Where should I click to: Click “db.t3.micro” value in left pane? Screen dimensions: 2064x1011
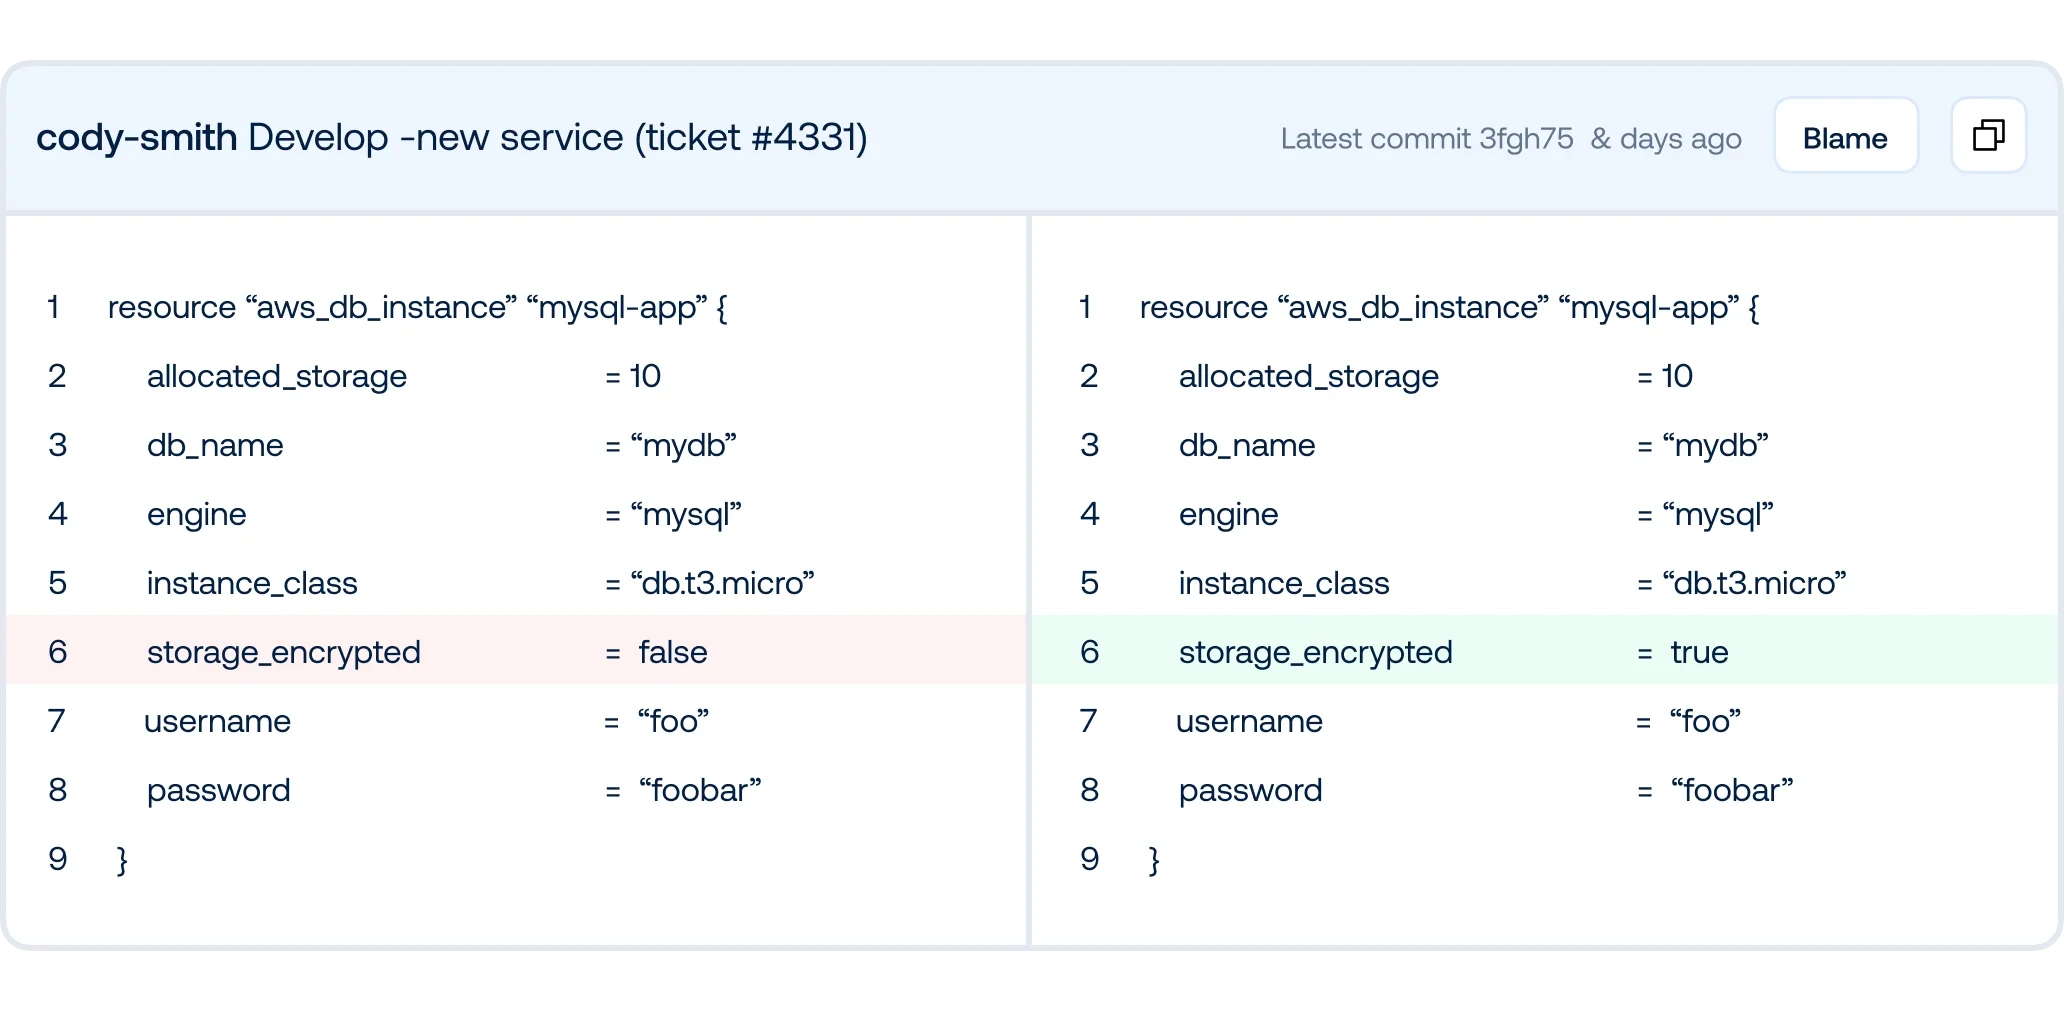tap(723, 583)
